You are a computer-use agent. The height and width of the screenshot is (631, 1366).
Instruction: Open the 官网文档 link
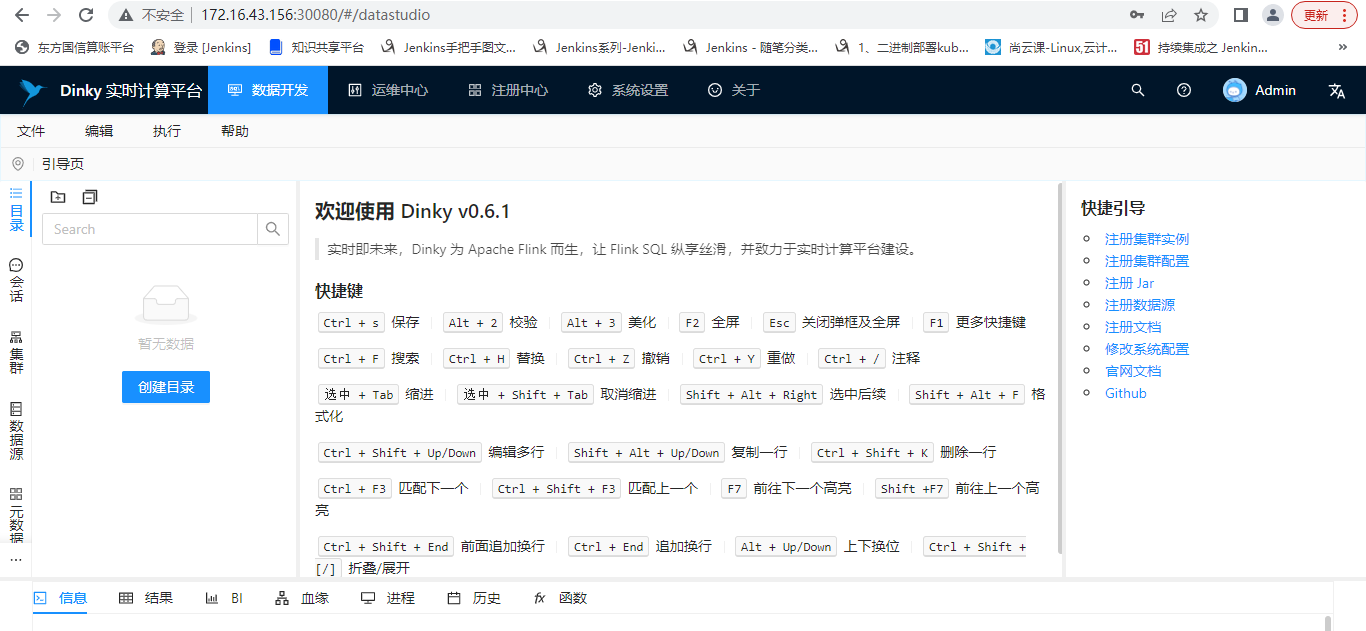pyautogui.click(x=1133, y=371)
